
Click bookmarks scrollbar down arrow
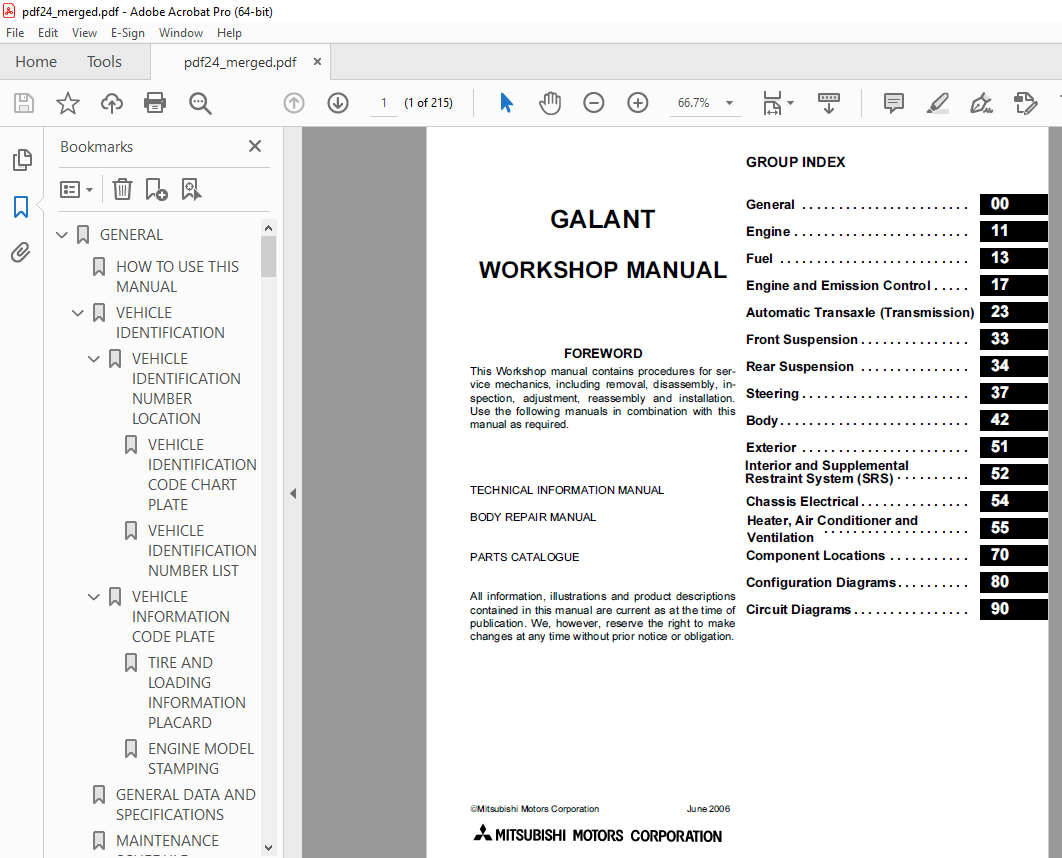(268, 847)
